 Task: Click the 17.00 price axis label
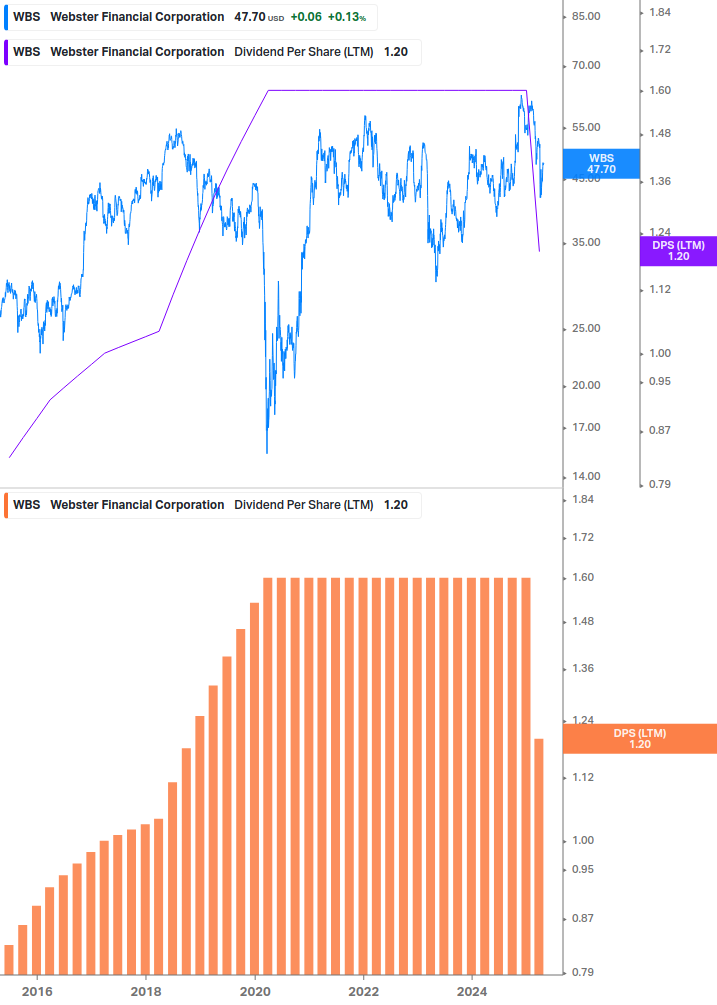[x=586, y=428]
